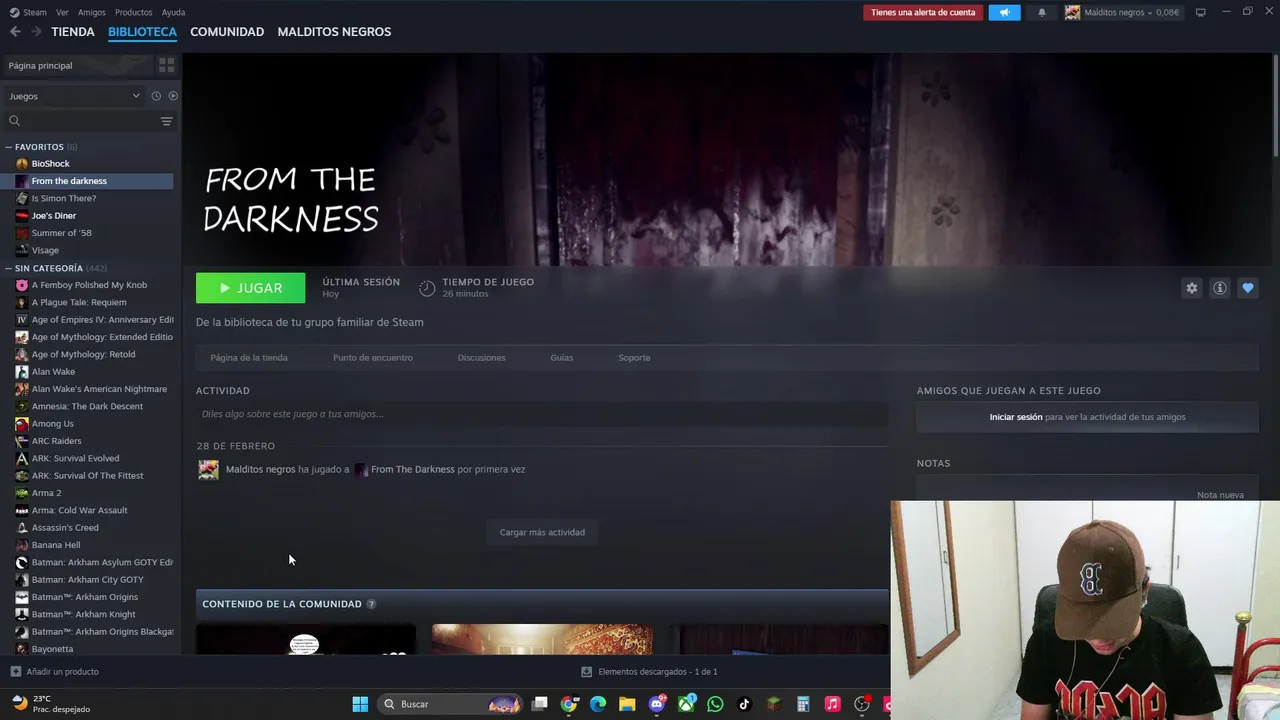
Task: Click the green JUGAR button
Action: 250,288
